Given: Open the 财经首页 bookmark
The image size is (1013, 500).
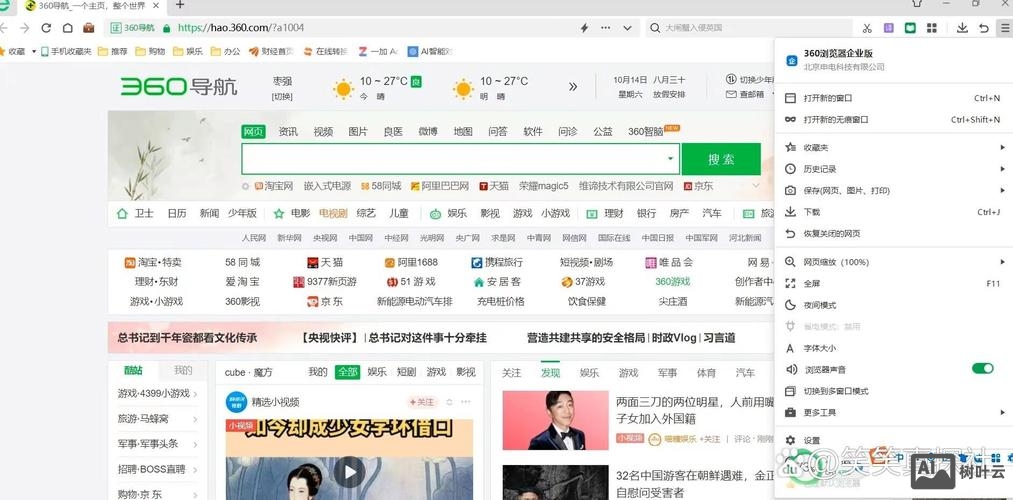Looking at the screenshot, I should tap(271, 51).
